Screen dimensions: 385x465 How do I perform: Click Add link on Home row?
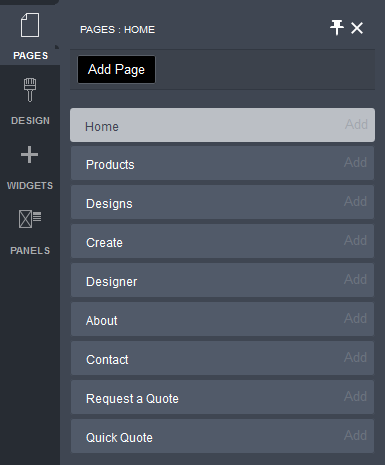356,124
